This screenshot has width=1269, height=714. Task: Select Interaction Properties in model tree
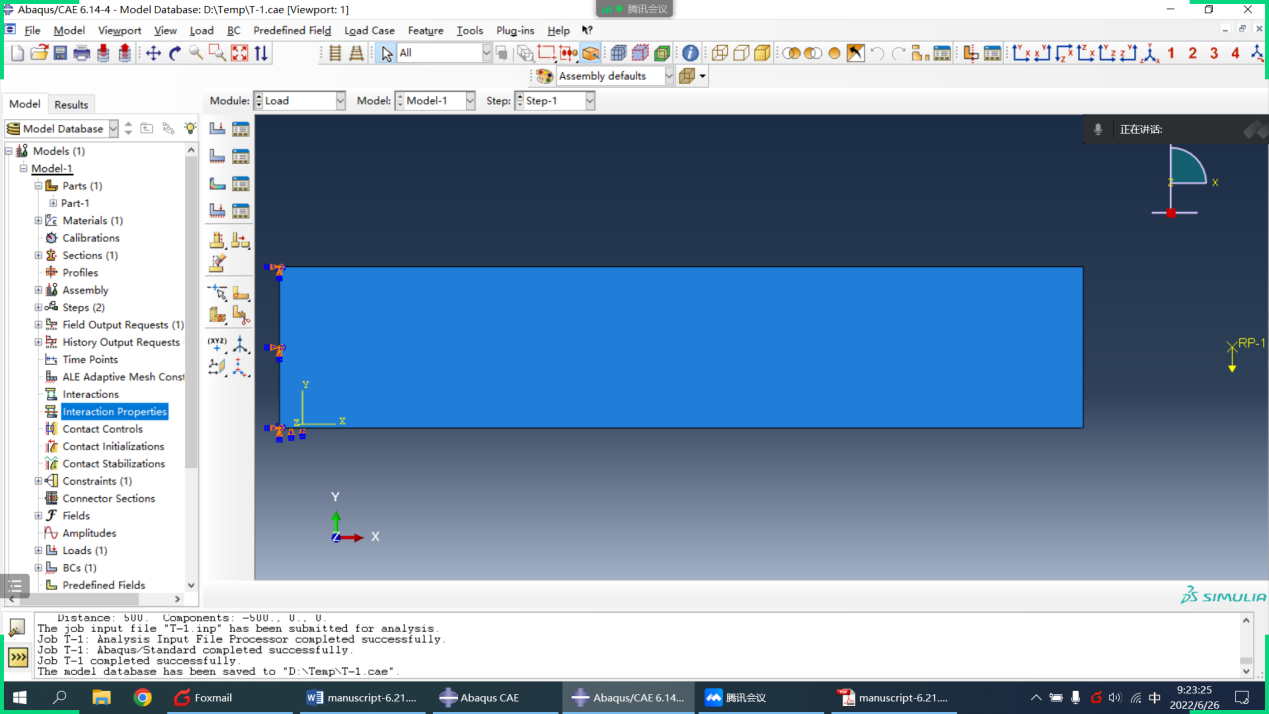(x=114, y=412)
